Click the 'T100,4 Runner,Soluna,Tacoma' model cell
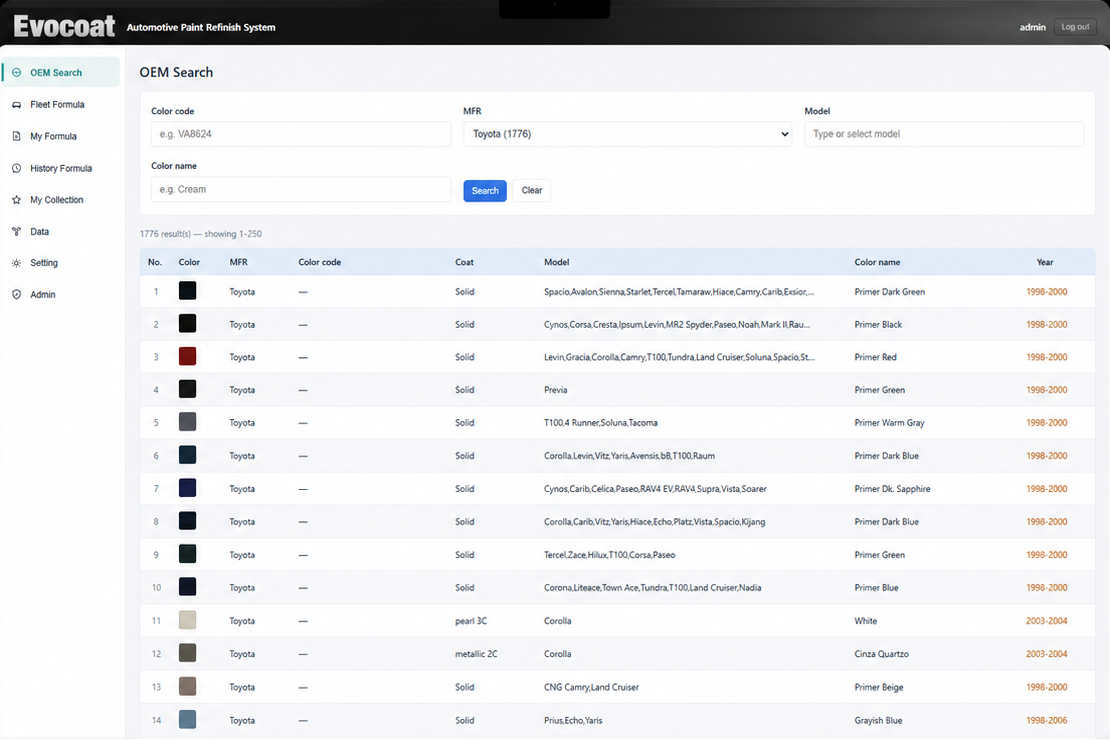The height and width of the screenshot is (740, 1110). (600, 423)
